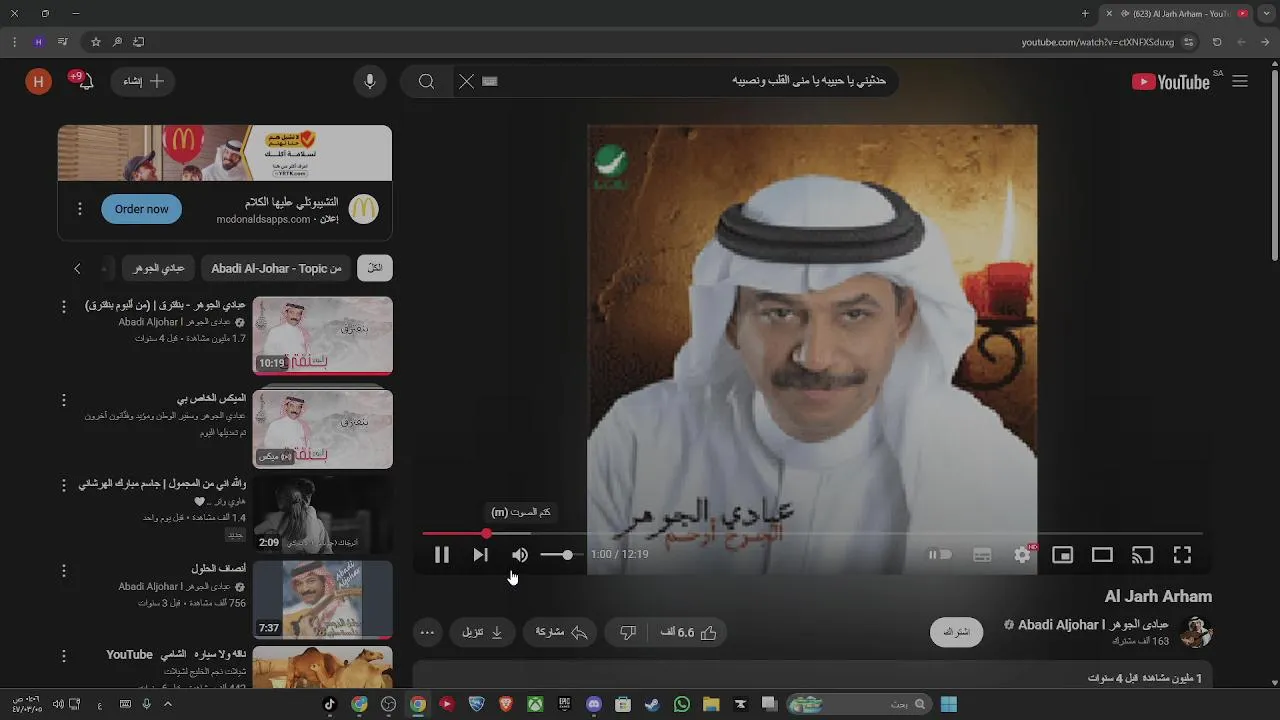Open a new browser tab with plus
The image size is (1280, 720).
[x=1085, y=14]
